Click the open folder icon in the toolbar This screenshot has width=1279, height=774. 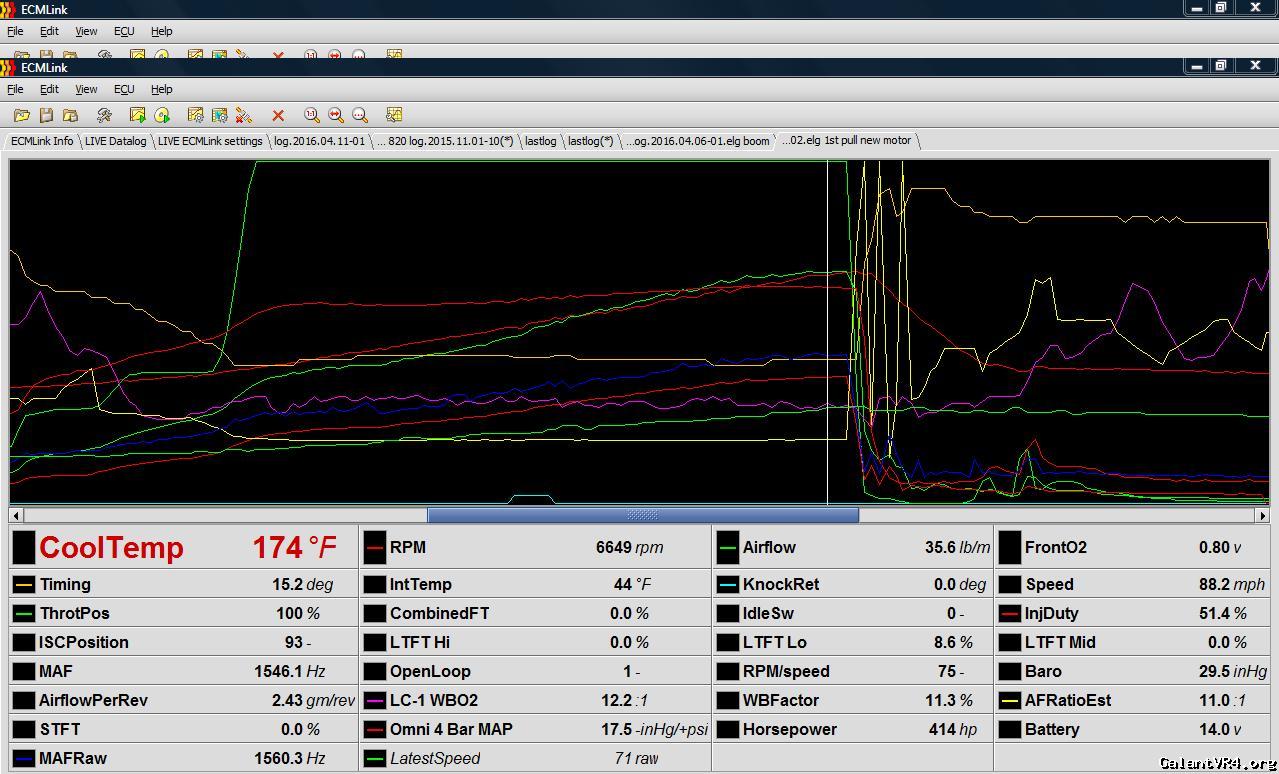[x=21, y=116]
